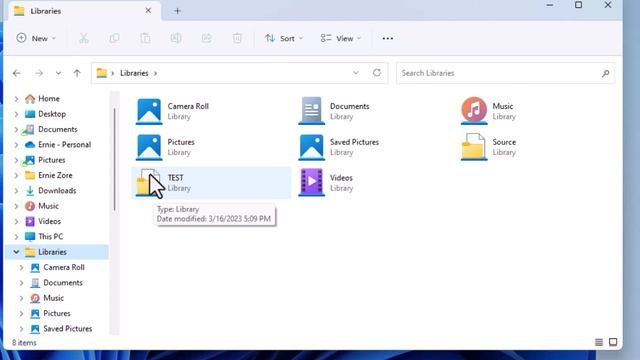Go forward with the right arrow
This screenshot has width=640, height=360.
coord(39,73)
